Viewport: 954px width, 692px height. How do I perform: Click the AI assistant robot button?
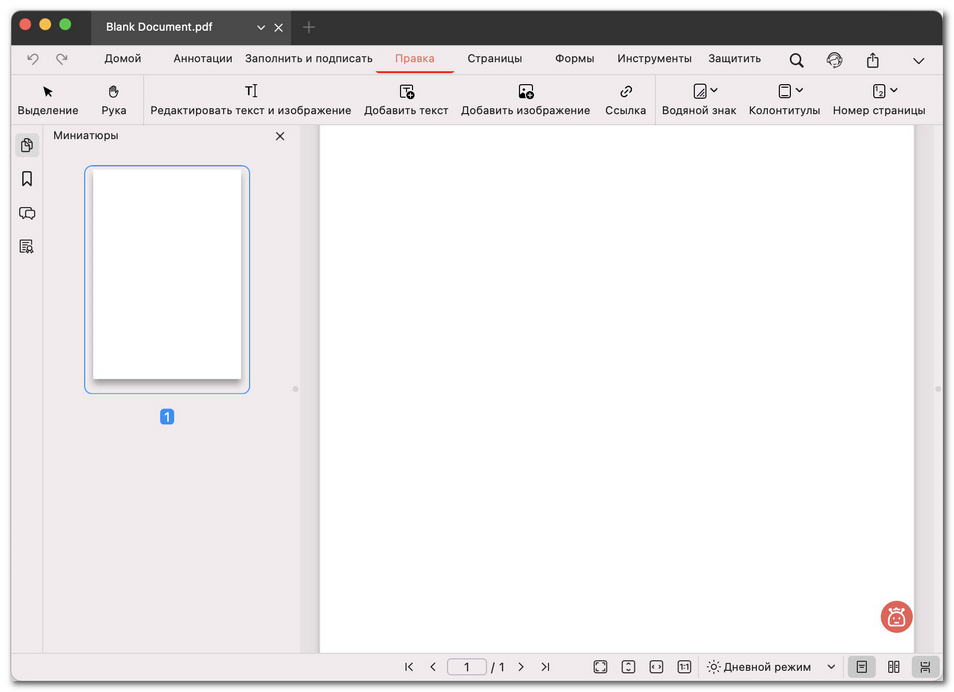point(895,617)
